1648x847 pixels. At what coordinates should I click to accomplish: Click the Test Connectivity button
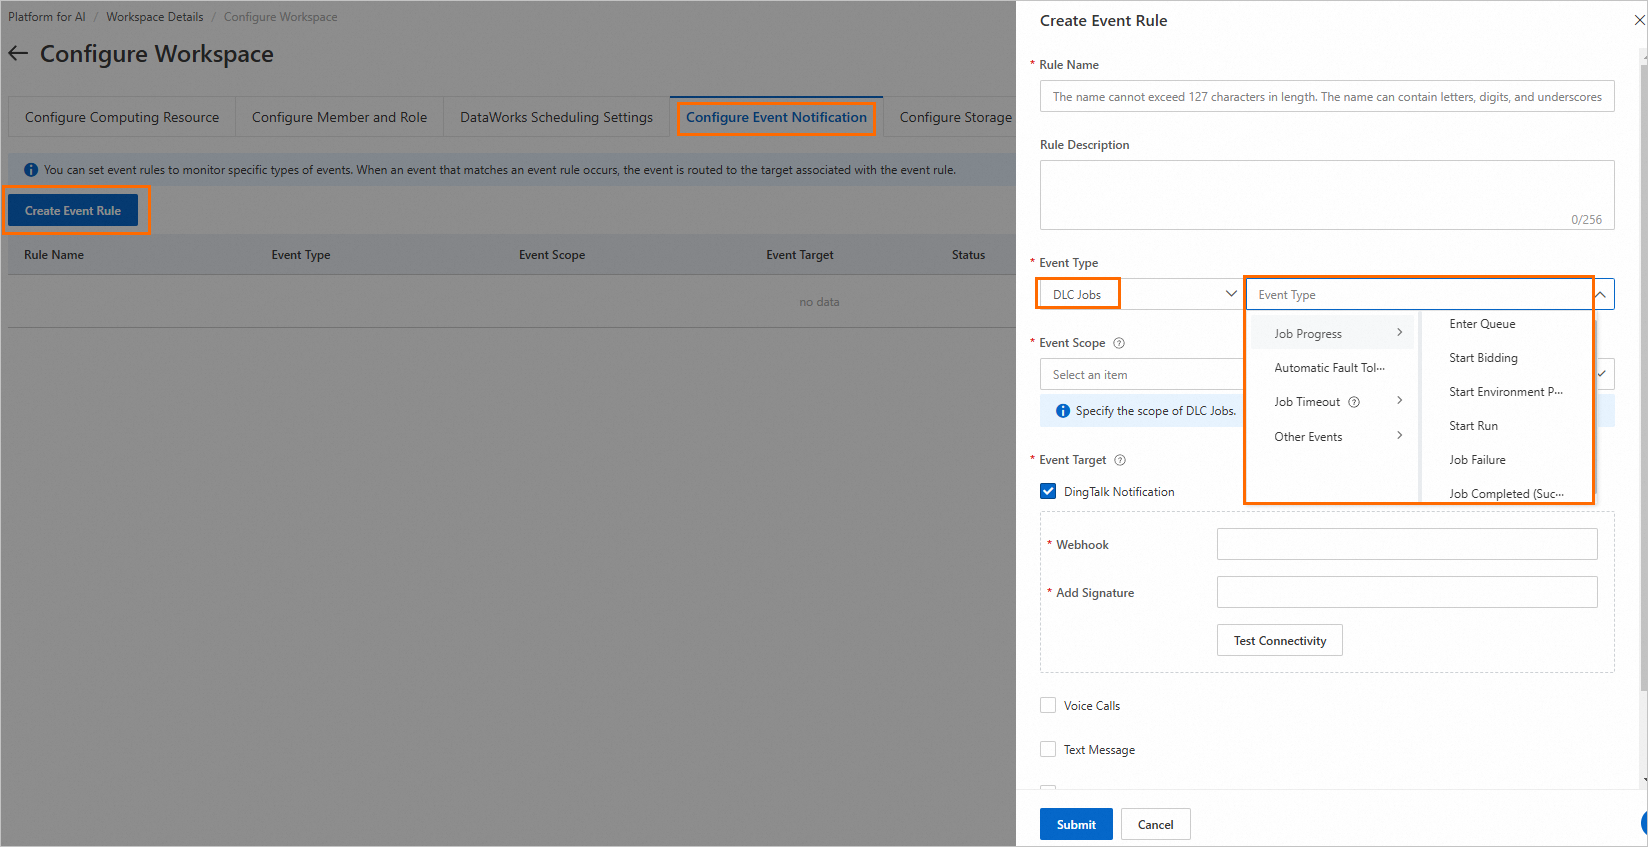point(1279,640)
